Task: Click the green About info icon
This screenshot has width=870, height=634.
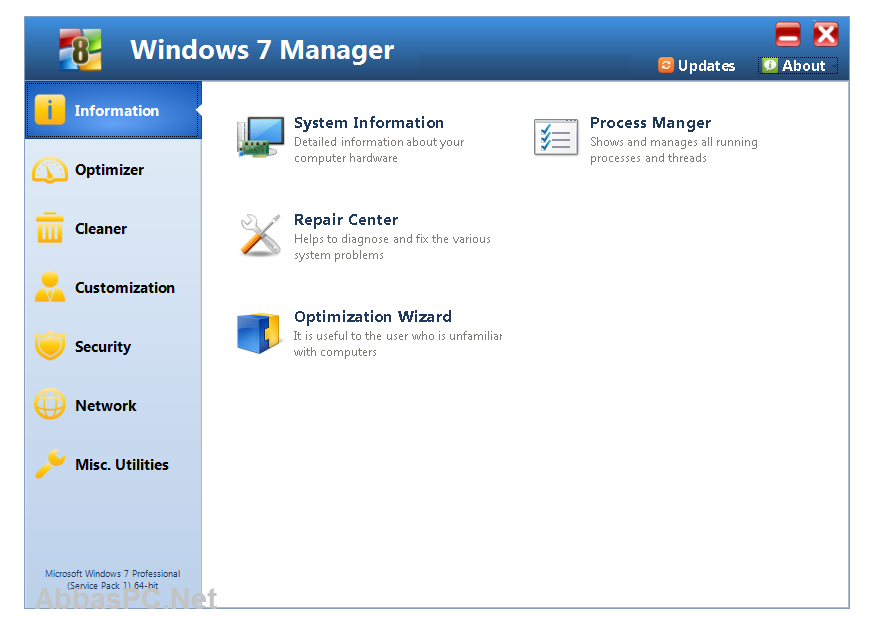Action: pos(770,65)
